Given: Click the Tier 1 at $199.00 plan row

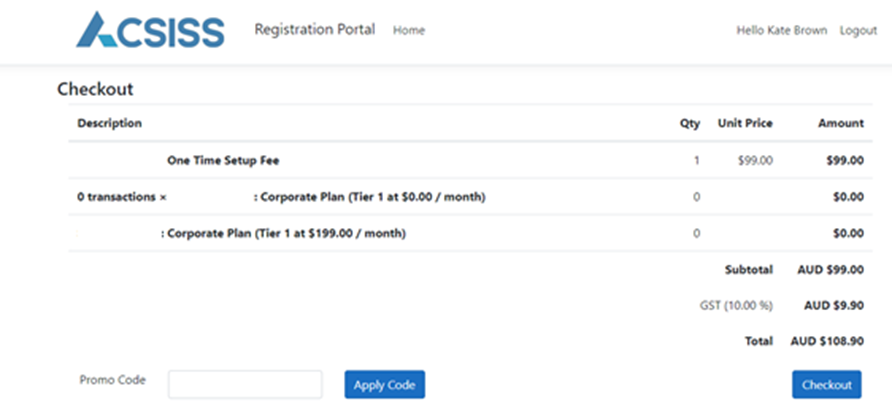Looking at the screenshot, I should 284,234.
